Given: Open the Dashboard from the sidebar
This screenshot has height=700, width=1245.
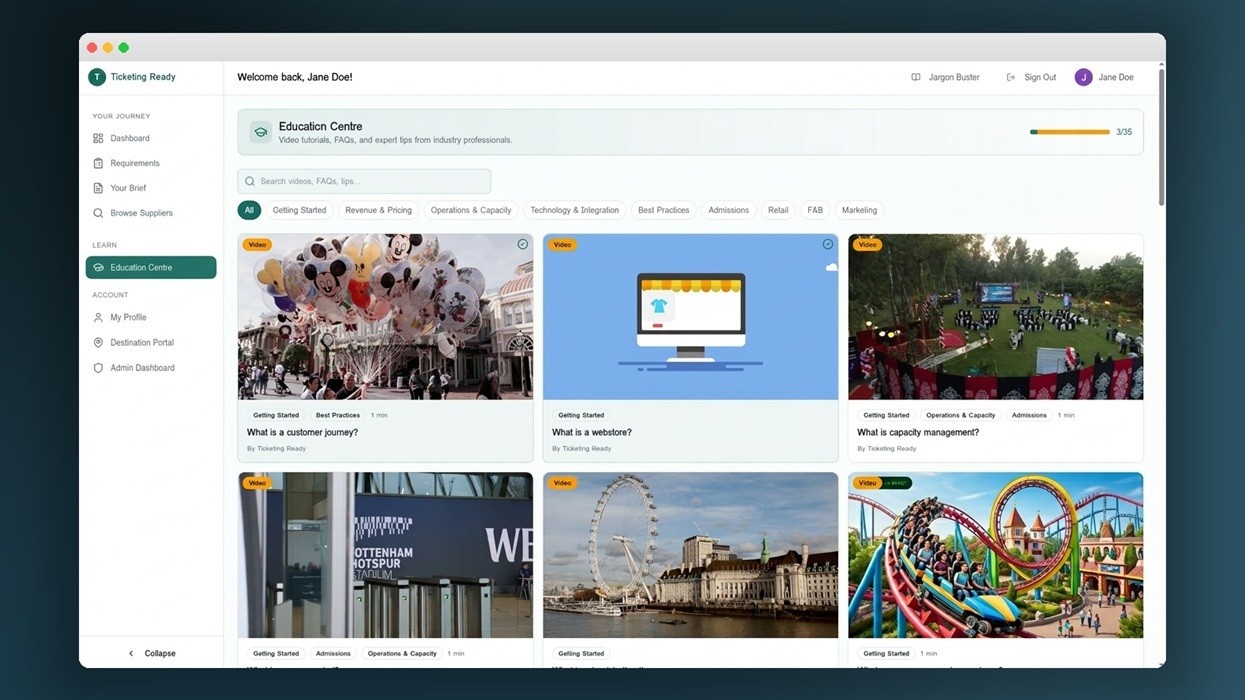Looking at the screenshot, I should pos(129,137).
